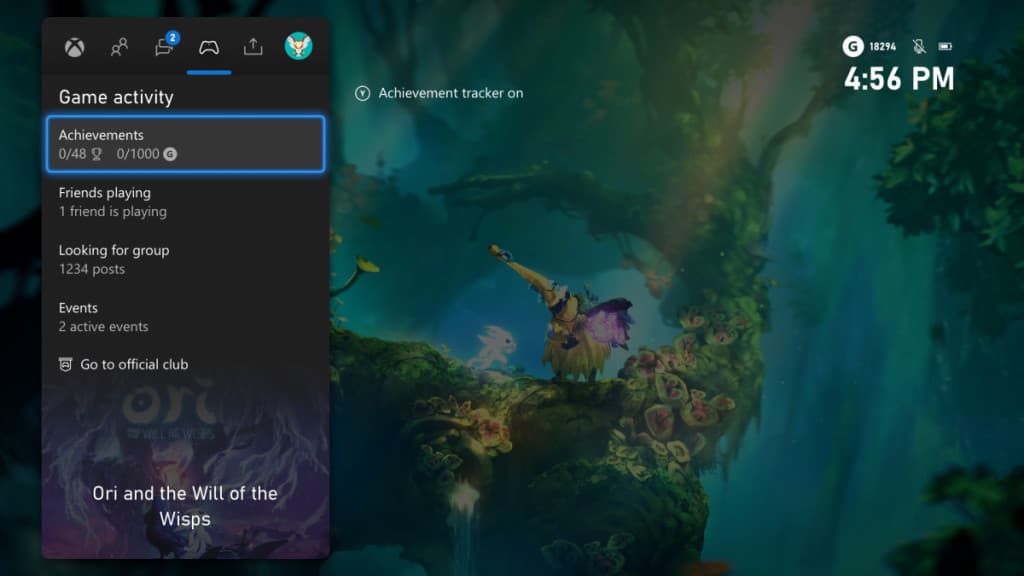This screenshot has width=1024, height=576.
Task: Click the Game activity heading
Action: coord(116,97)
